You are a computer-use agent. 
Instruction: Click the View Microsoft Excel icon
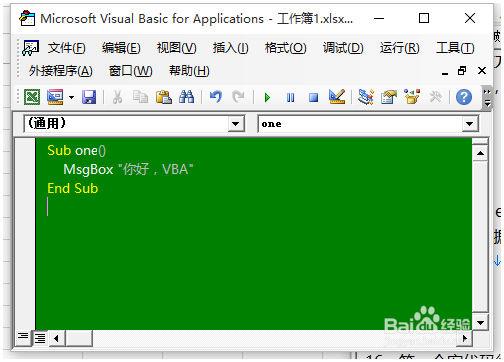(x=32, y=97)
